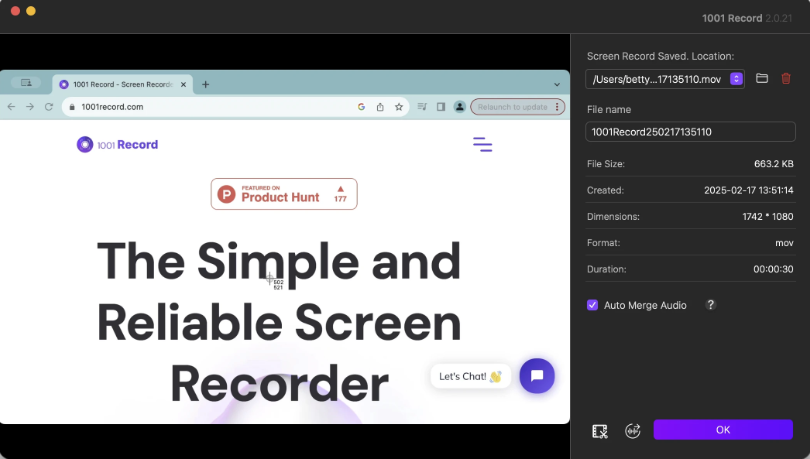Open a new browser tab with plus

click(206, 84)
